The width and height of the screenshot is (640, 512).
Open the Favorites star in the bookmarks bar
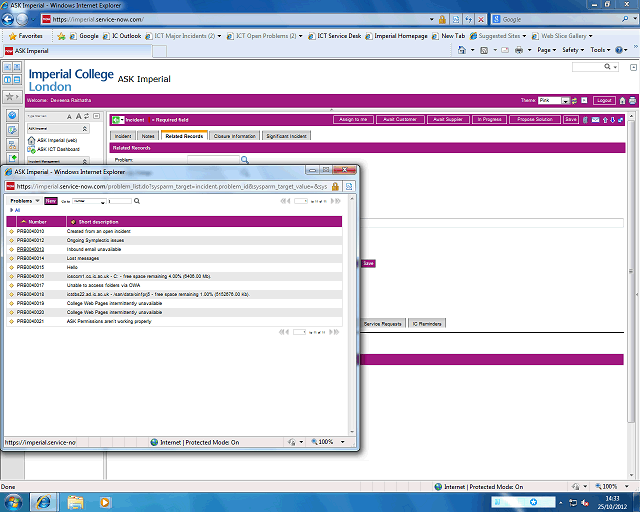(10, 36)
